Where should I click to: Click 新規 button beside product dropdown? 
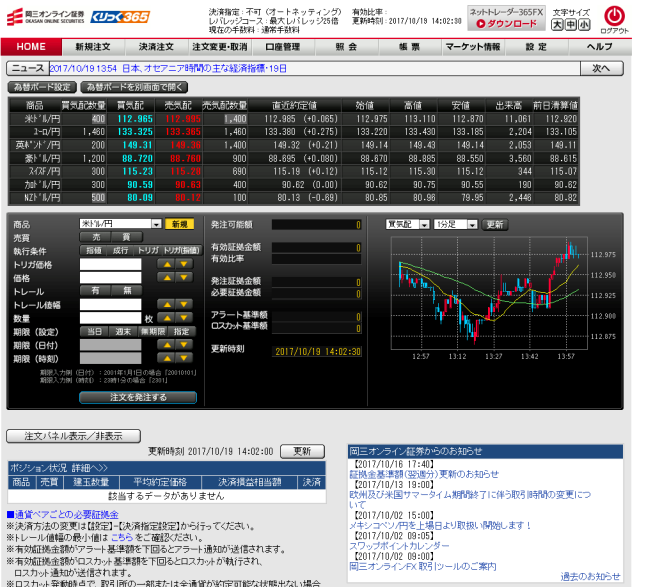click(179, 224)
